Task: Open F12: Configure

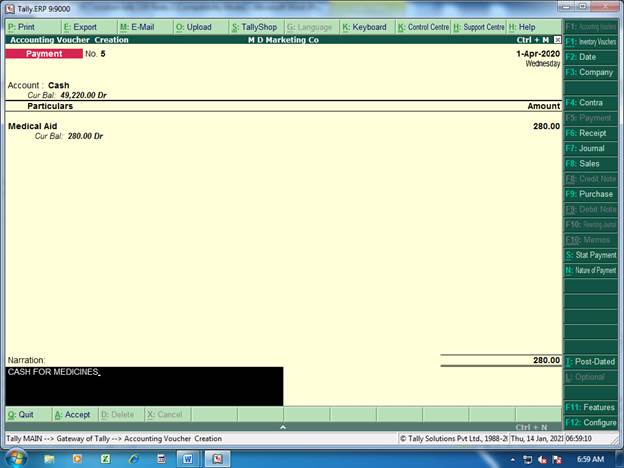Action: [591, 422]
